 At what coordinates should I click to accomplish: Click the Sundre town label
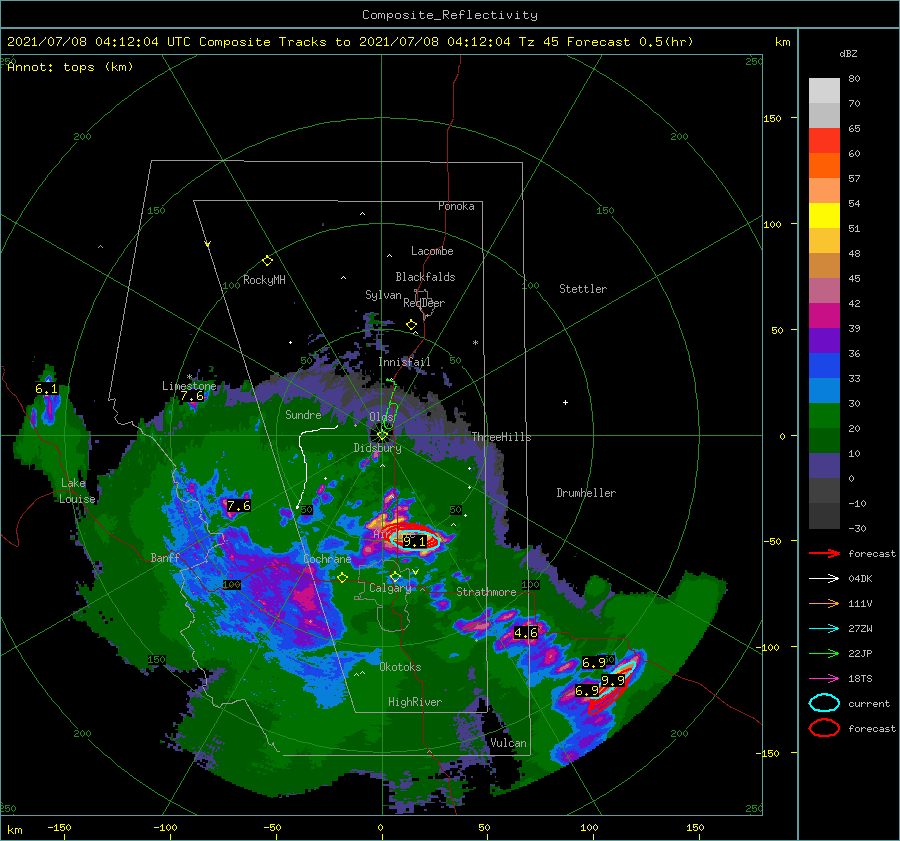click(303, 414)
